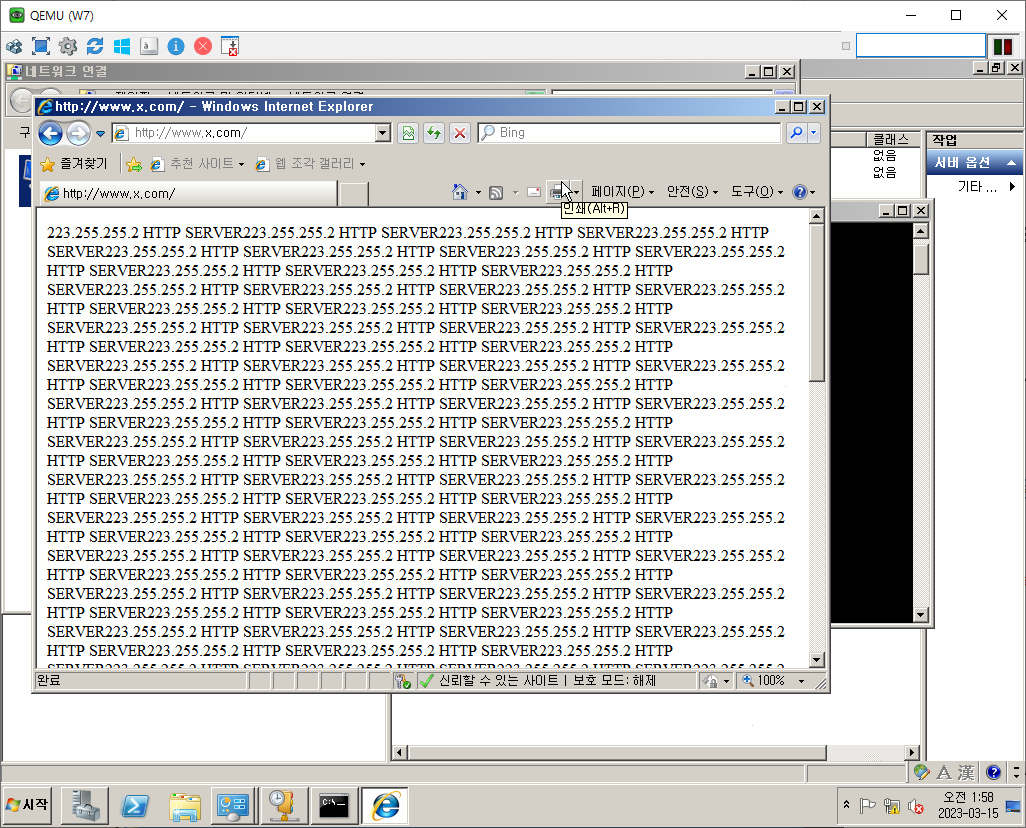Click the IE vertical scrollbar up arrow

[817, 216]
